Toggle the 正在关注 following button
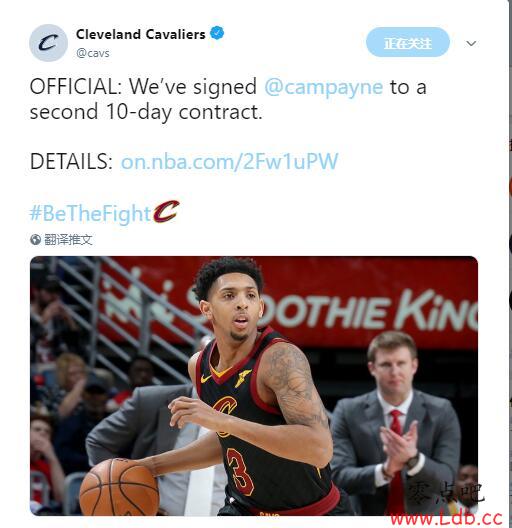Screen dimensions: 512x528 tap(408, 42)
